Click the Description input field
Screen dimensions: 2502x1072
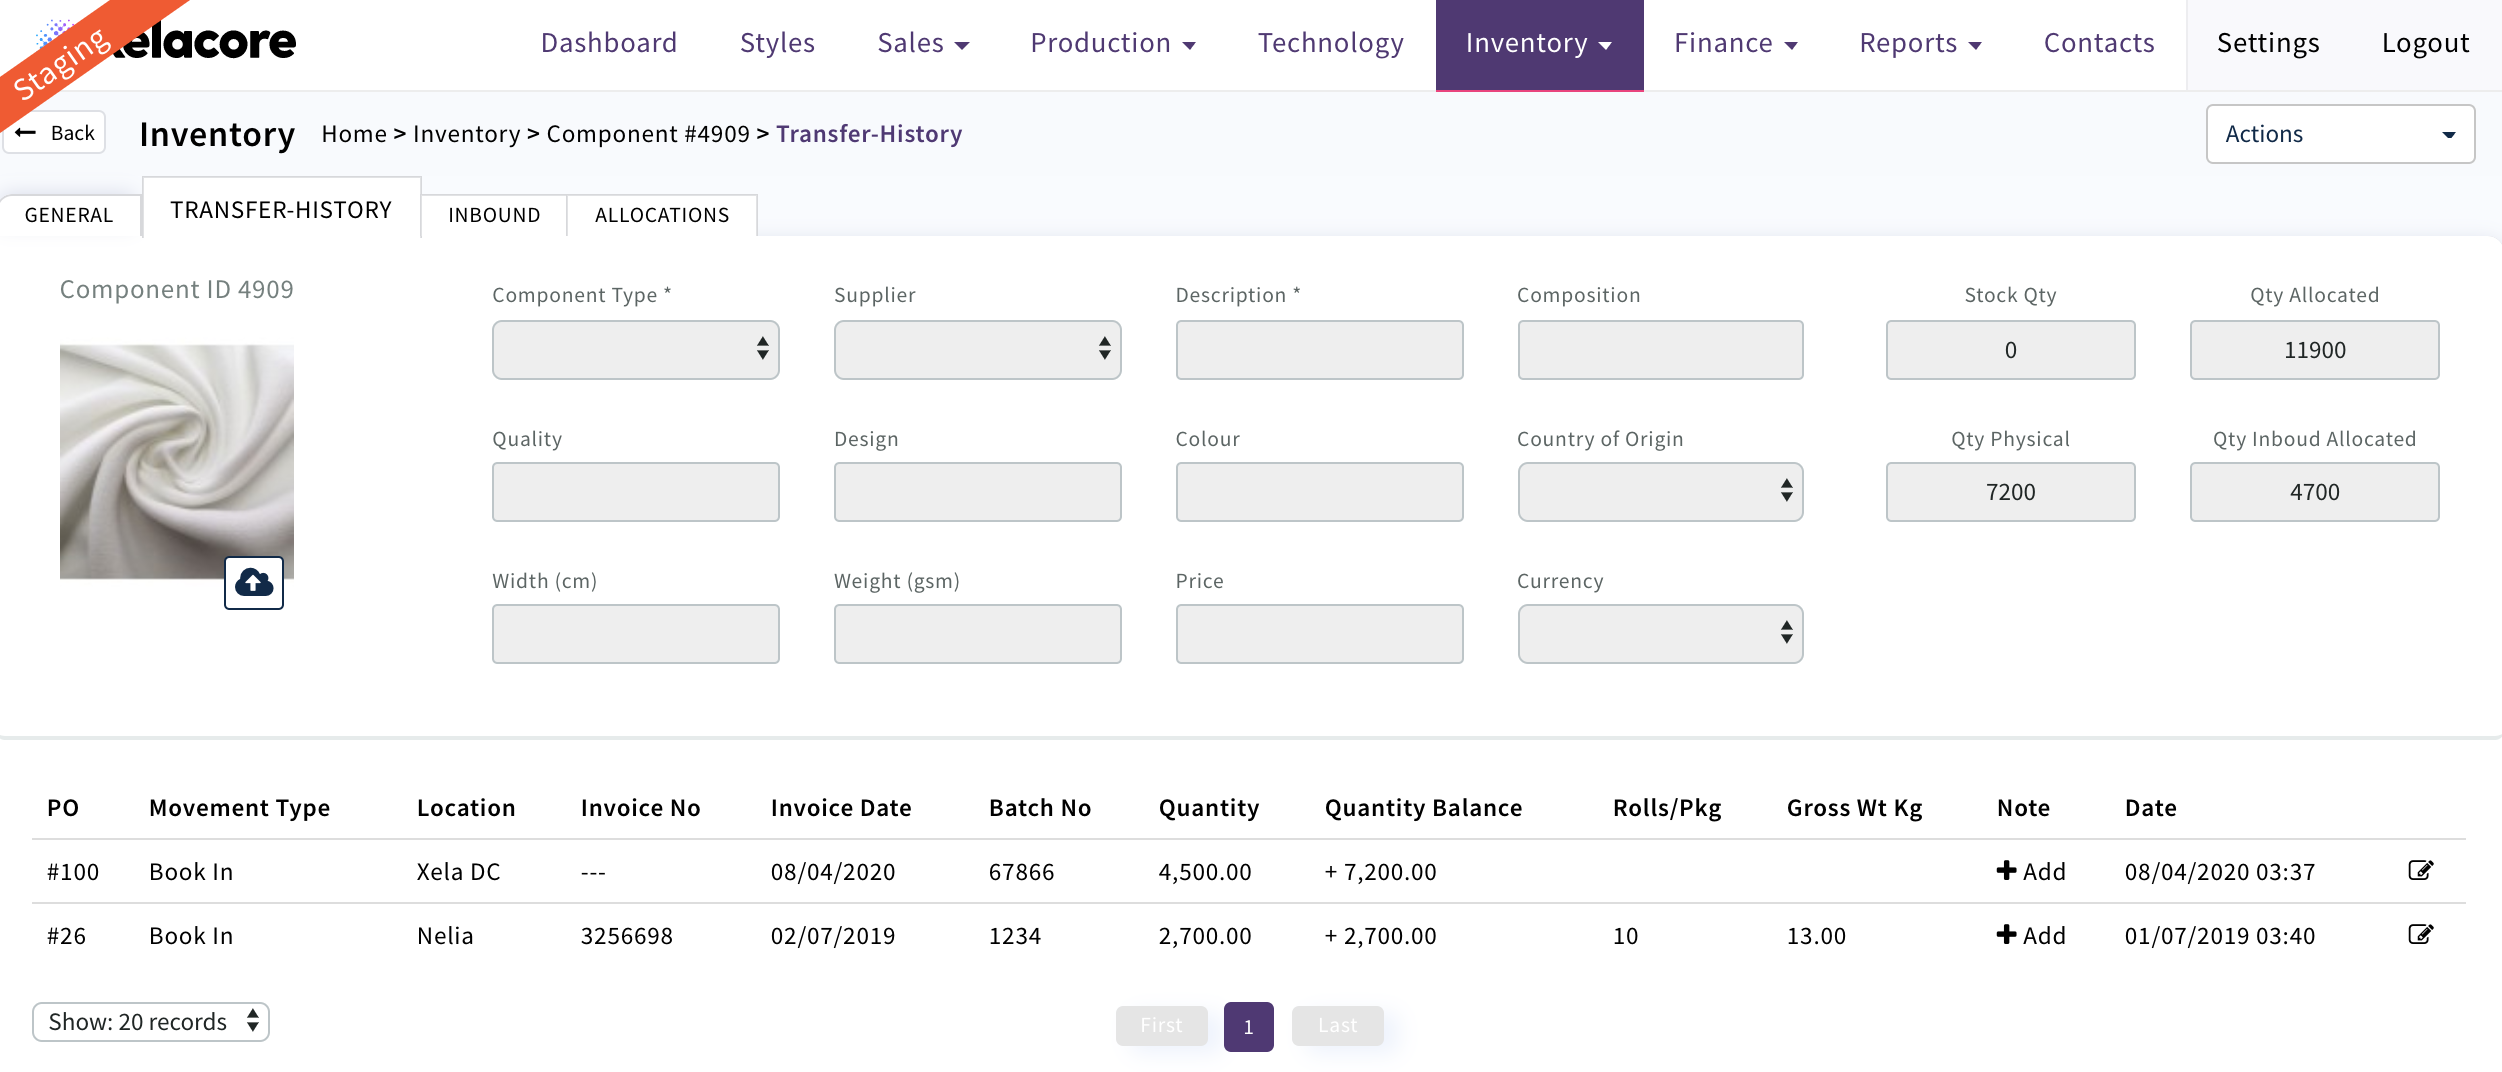(1318, 350)
